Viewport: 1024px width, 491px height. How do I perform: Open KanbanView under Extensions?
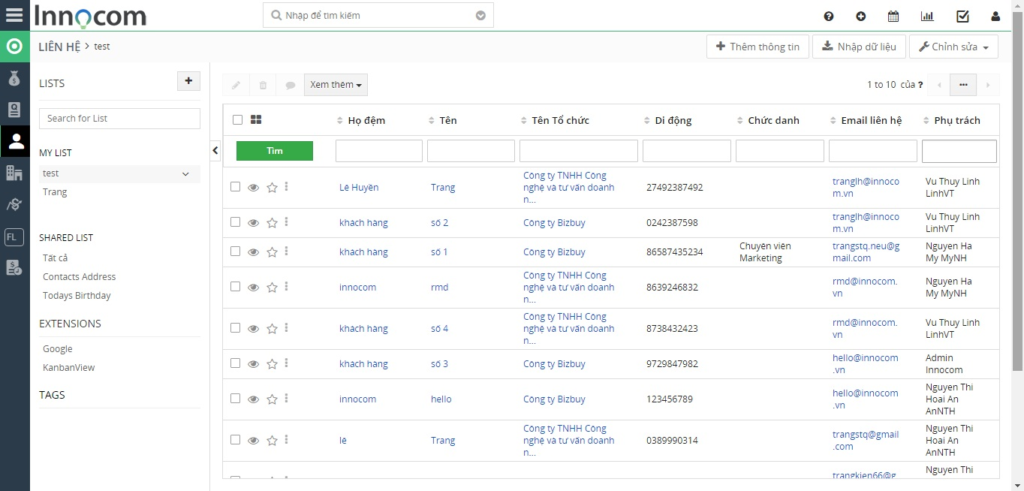[68, 367]
